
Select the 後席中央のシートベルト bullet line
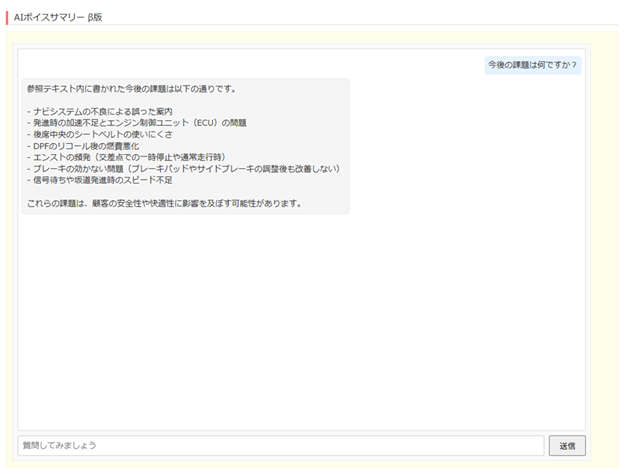pyautogui.click(x=108, y=134)
